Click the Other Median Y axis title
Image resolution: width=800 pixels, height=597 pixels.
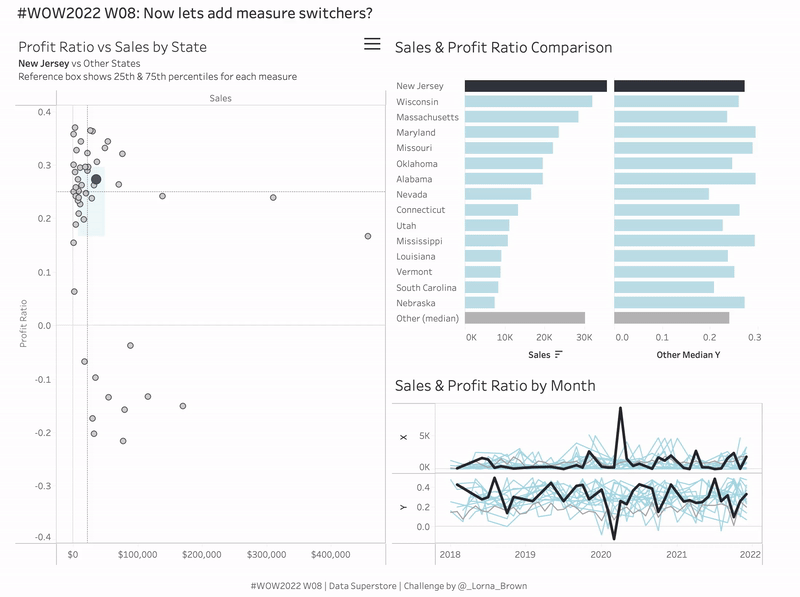(688, 354)
